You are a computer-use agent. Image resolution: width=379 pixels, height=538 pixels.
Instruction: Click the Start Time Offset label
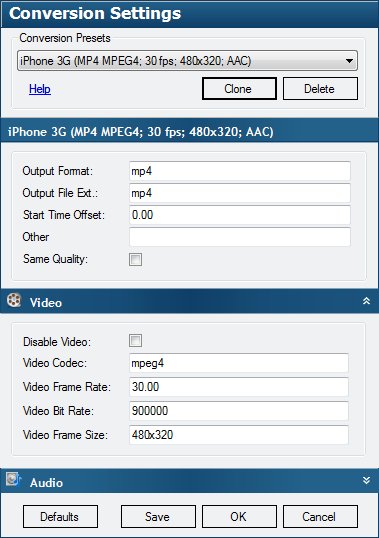(64, 215)
